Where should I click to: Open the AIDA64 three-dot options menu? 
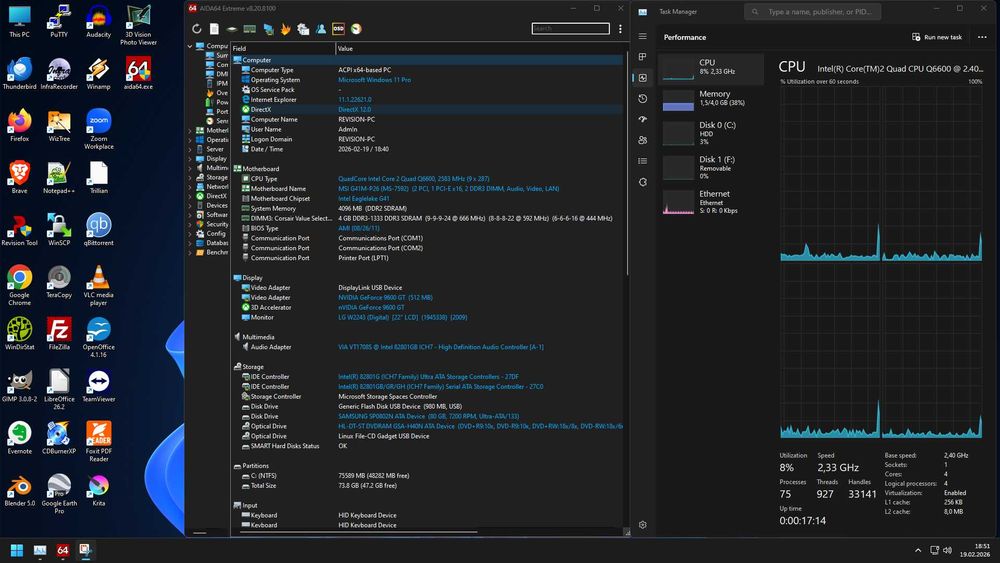point(620,29)
